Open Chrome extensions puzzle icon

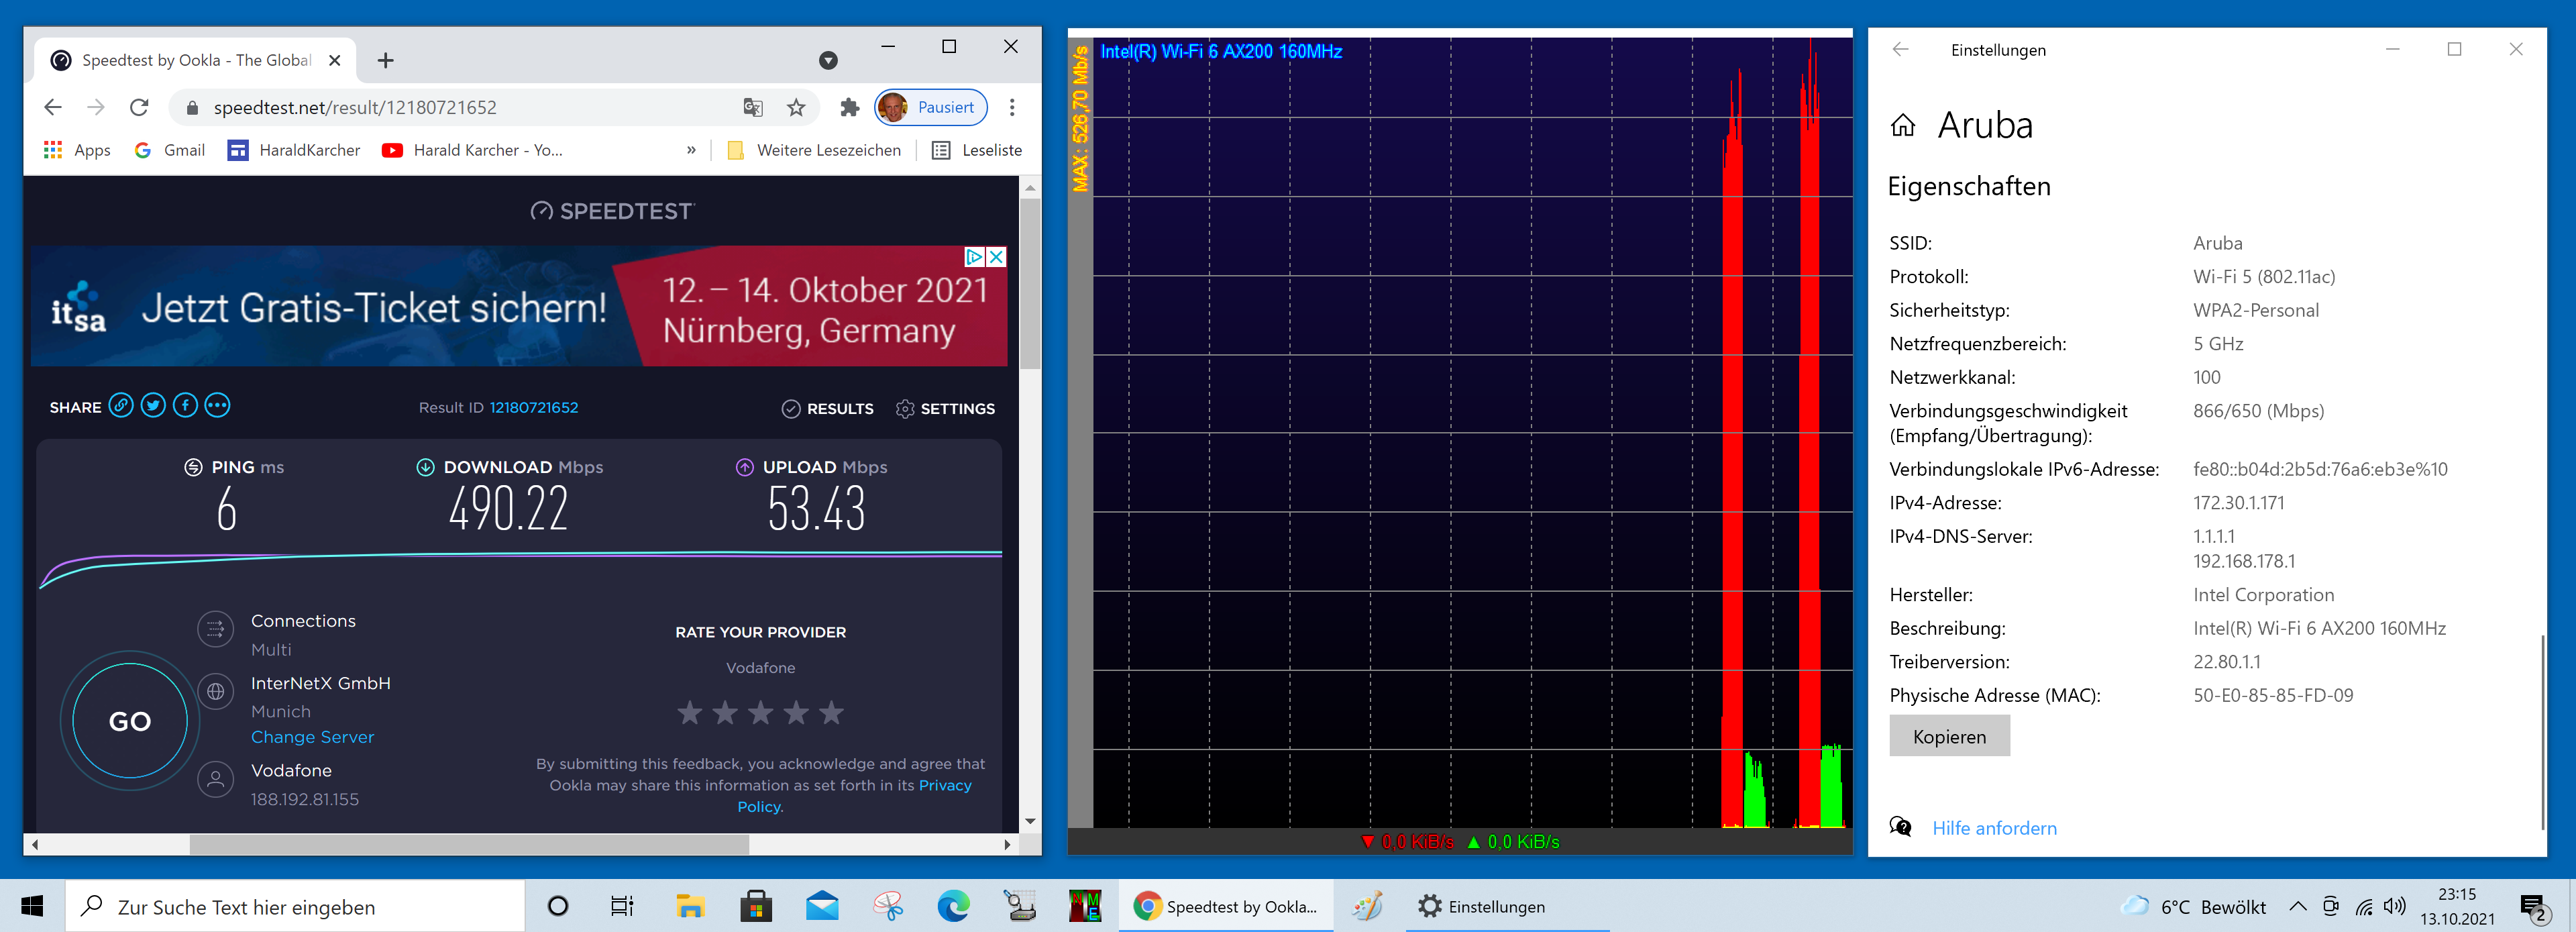[x=849, y=107]
